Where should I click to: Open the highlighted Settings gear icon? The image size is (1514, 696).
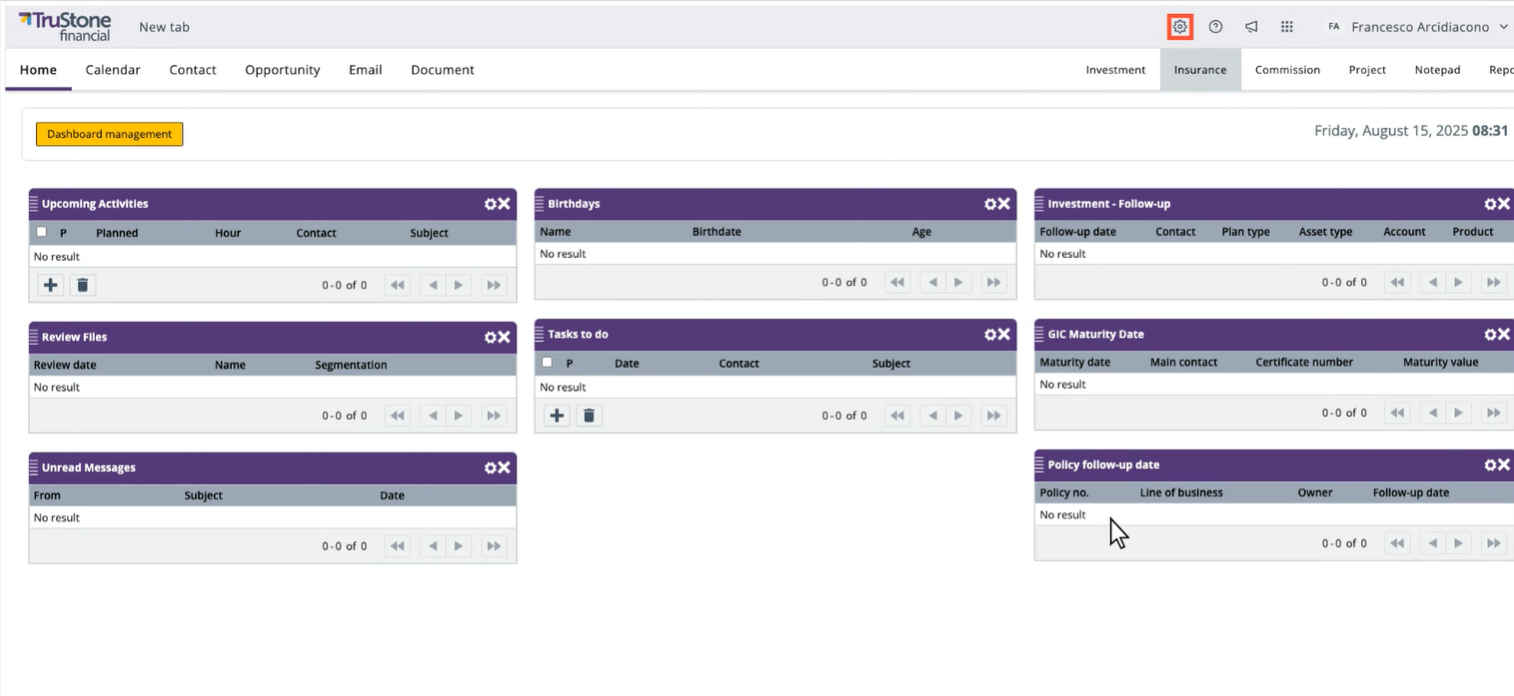[x=1180, y=26]
